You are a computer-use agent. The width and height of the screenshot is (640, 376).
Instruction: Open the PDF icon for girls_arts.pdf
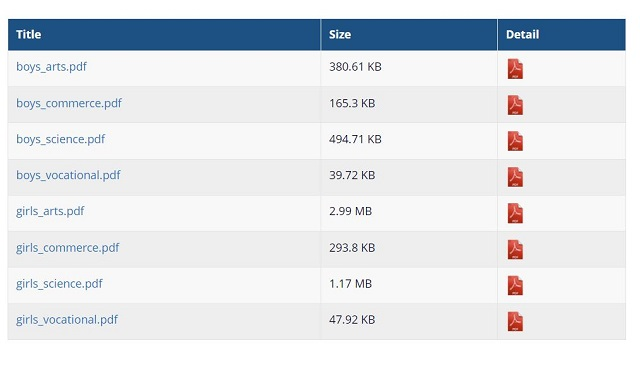[515, 214]
